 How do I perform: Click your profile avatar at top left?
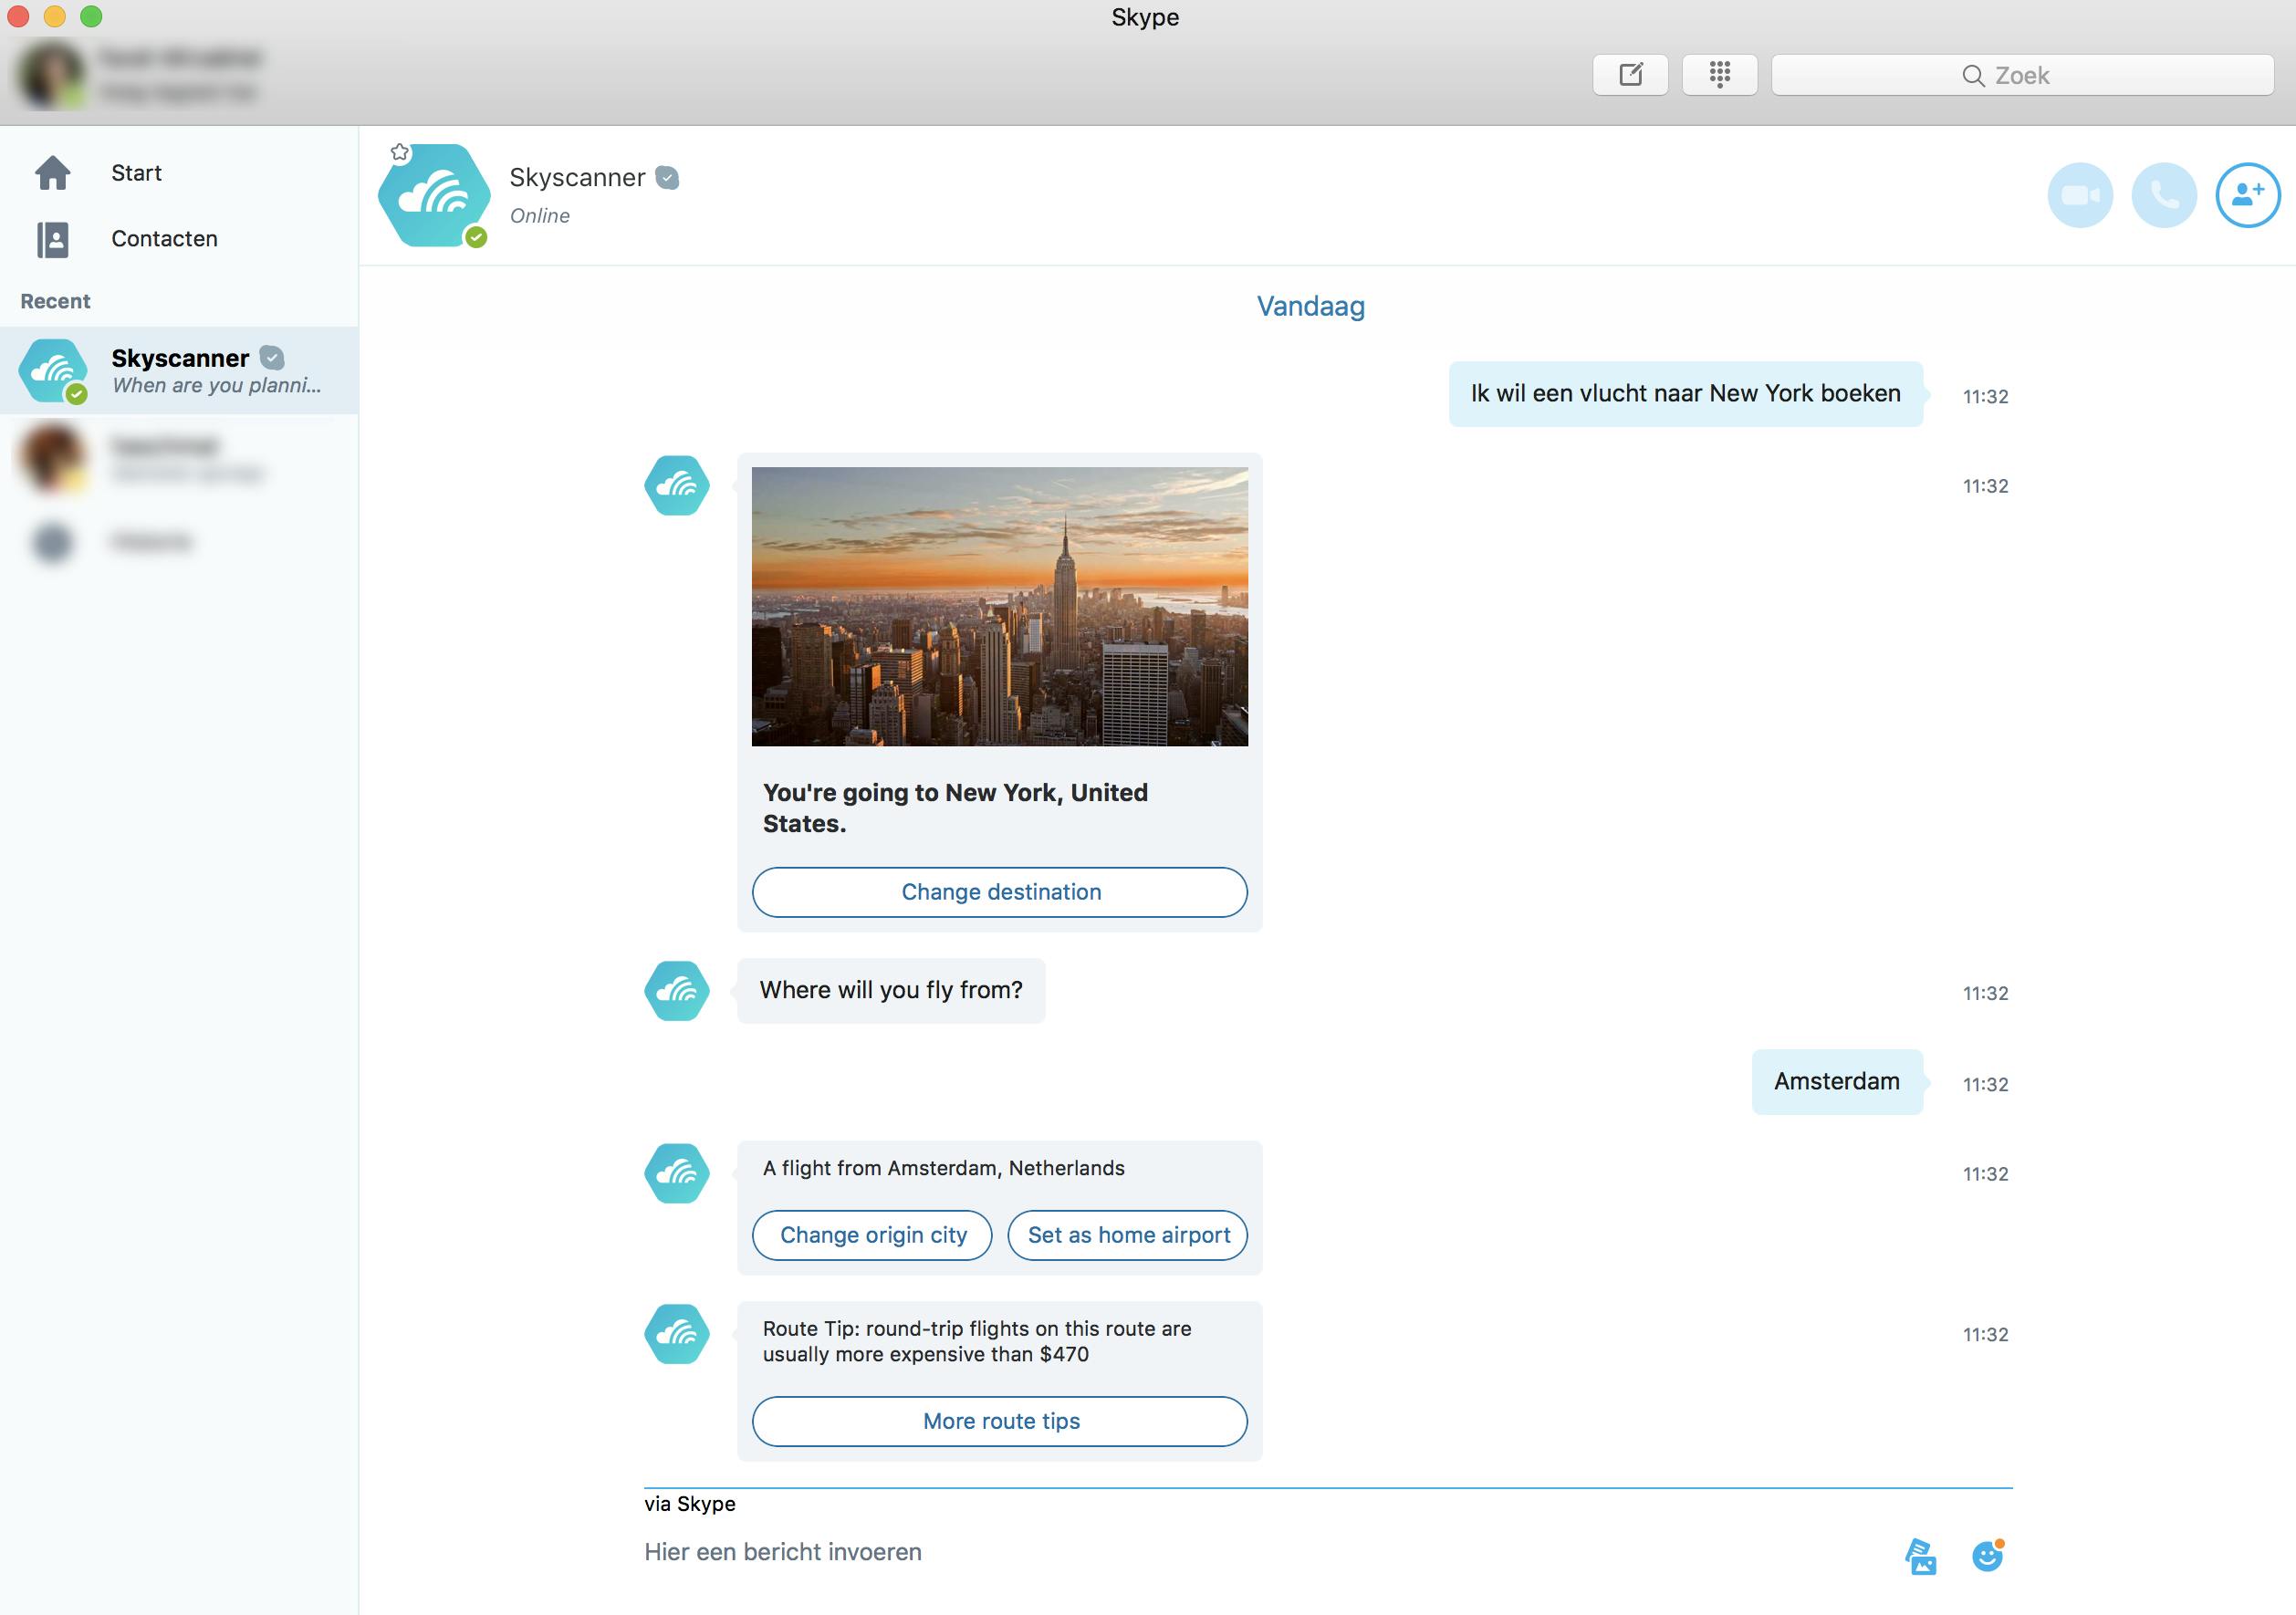pos(52,75)
